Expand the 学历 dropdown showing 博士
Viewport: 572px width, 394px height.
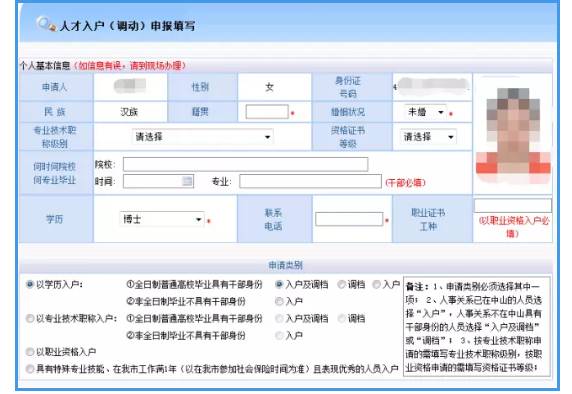[x=161, y=219]
